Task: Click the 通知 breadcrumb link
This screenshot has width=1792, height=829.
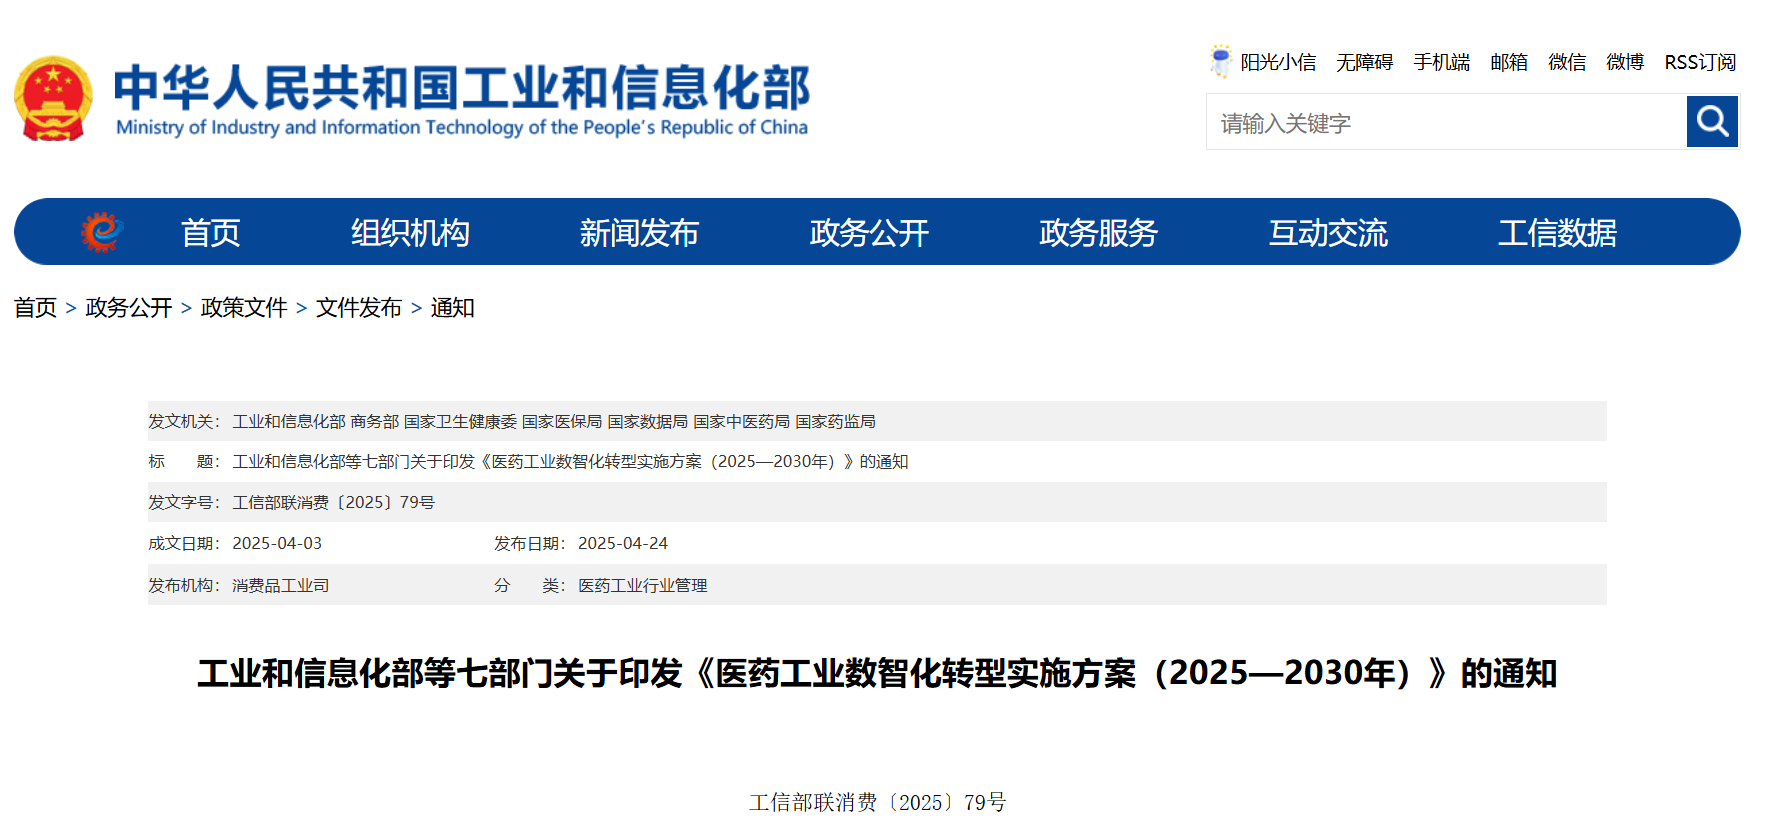Action: click(x=452, y=308)
